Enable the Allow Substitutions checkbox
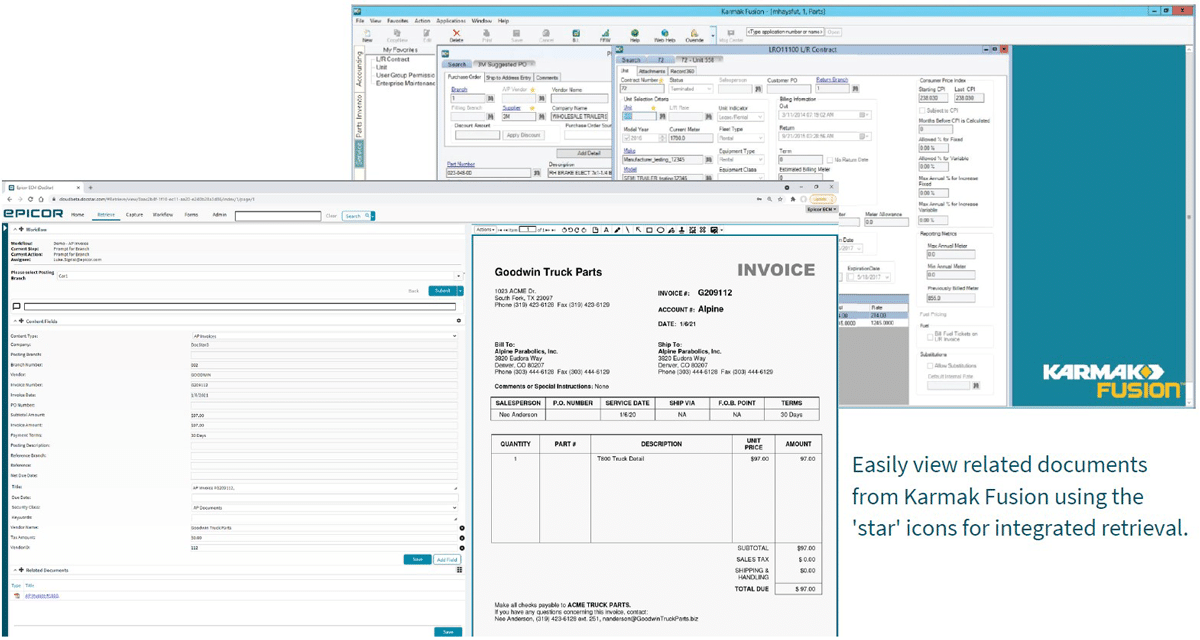 click(930, 366)
